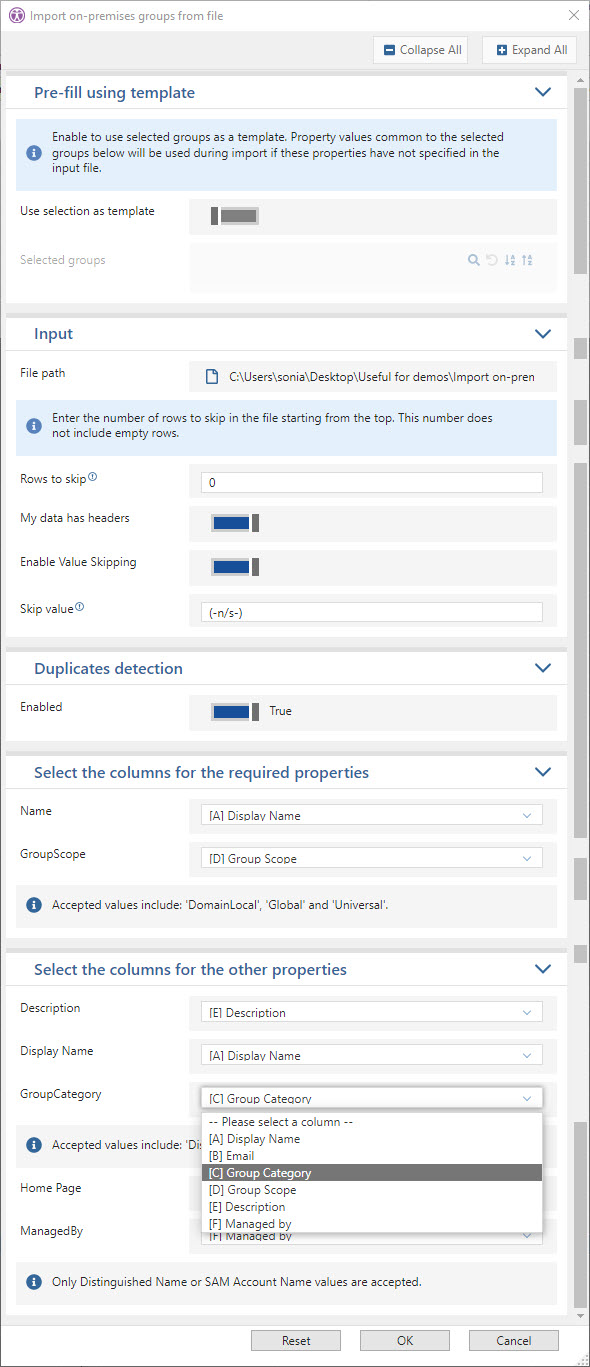
Task: Toggle off My data has headers
Action: [235, 522]
